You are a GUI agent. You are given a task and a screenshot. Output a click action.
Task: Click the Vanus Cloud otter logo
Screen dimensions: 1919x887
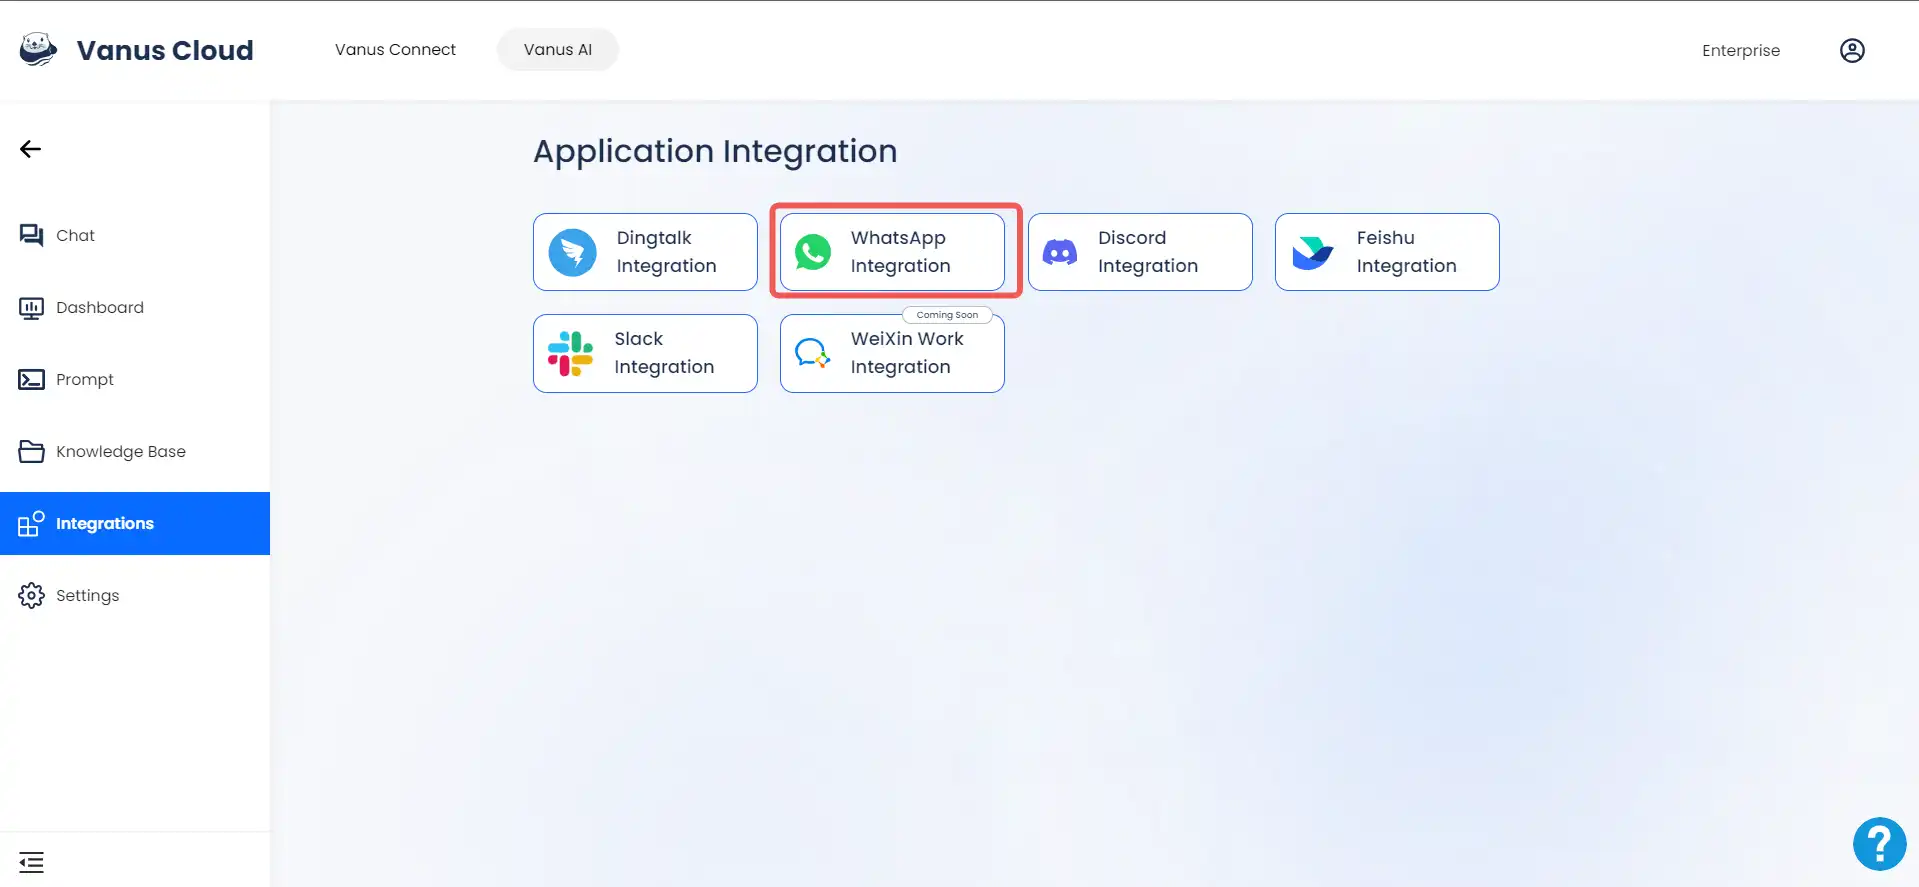click(x=38, y=49)
